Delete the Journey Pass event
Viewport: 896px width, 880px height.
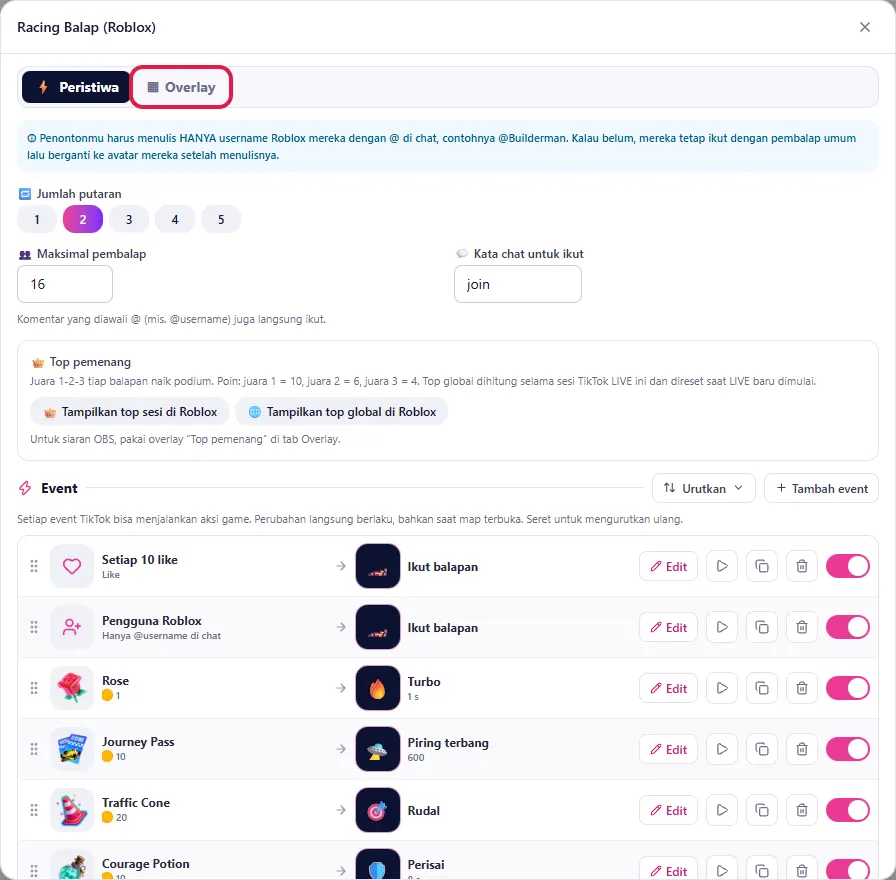[802, 749]
